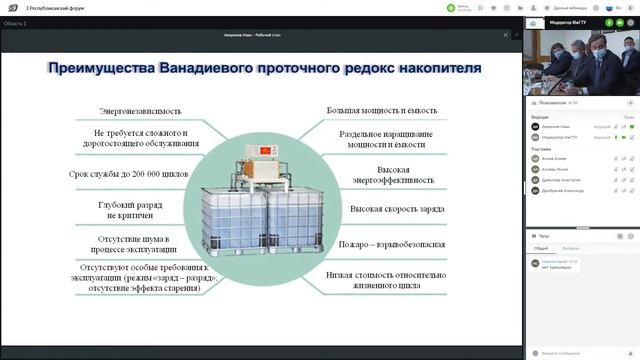Switch to the Вопросы chat tab
This screenshot has height=360, width=640.
click(x=571, y=249)
